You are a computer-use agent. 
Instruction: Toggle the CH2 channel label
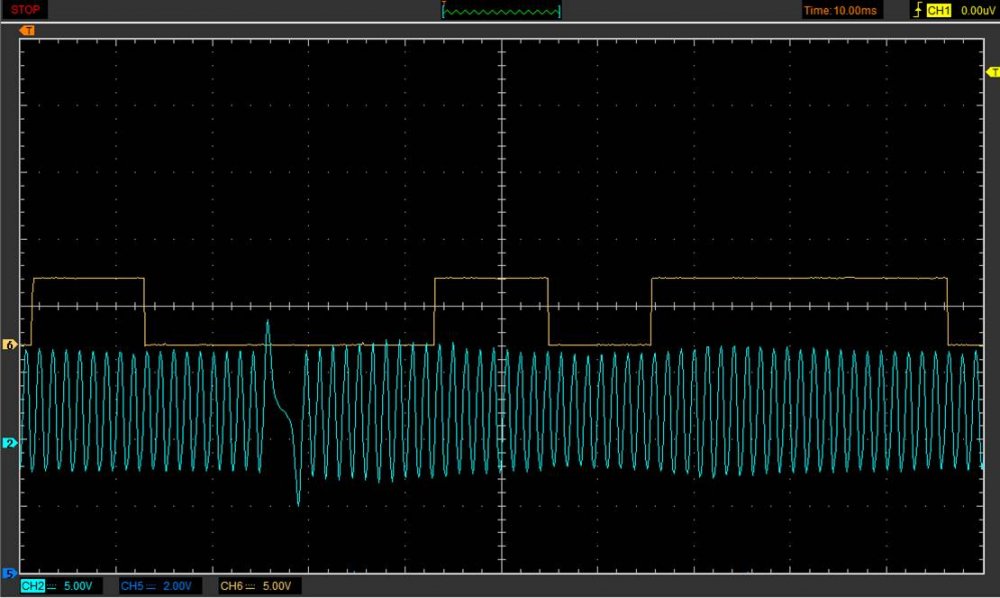click(33, 586)
